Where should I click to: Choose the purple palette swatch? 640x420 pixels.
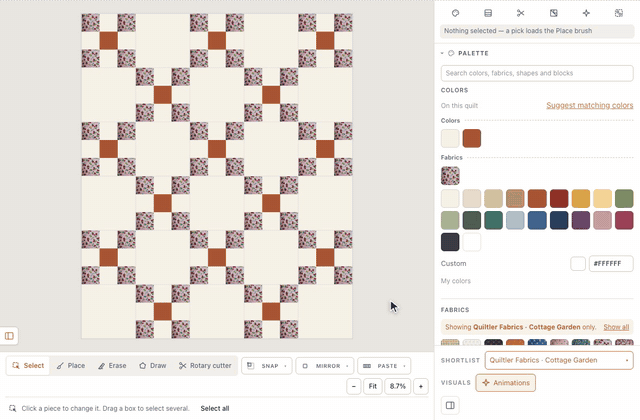581,220
